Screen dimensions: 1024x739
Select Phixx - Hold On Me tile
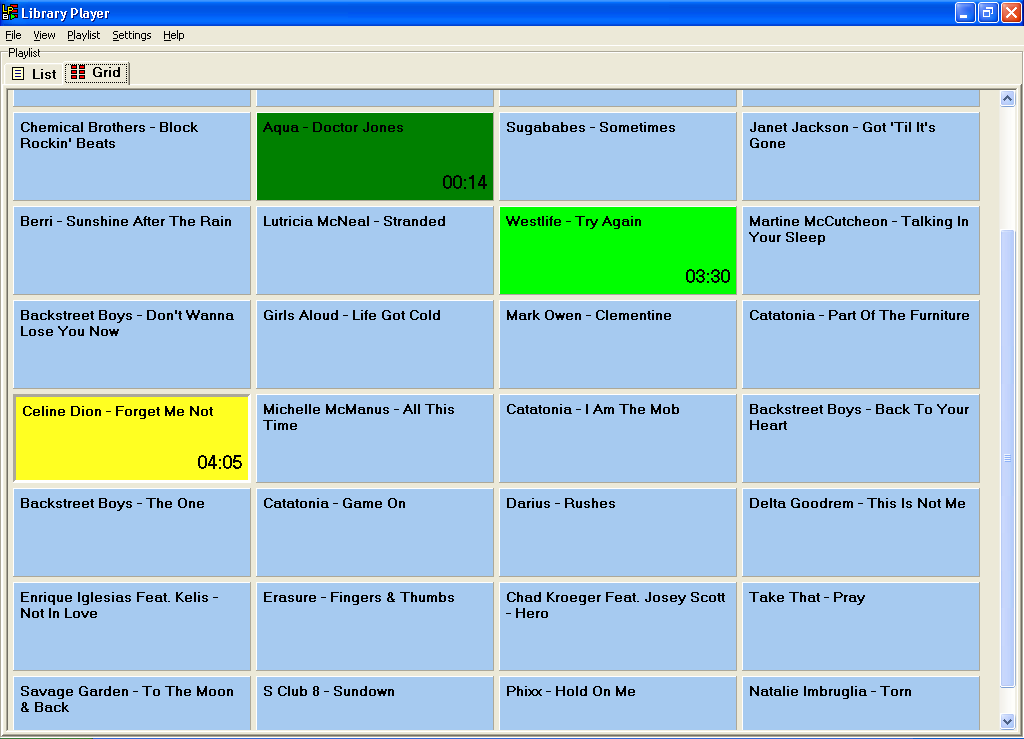point(618,703)
